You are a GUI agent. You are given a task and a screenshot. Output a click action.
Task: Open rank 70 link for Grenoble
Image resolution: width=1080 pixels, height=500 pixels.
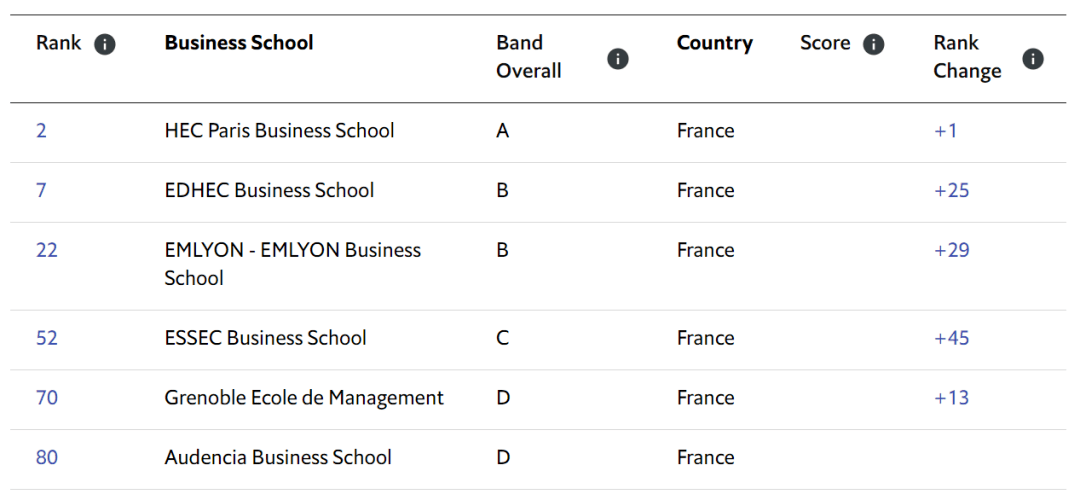(x=47, y=398)
